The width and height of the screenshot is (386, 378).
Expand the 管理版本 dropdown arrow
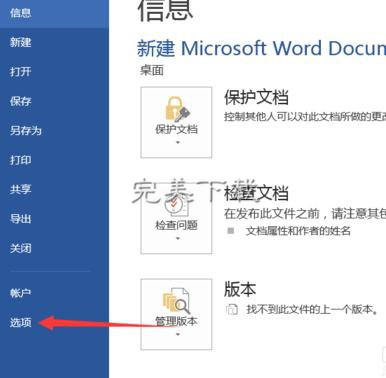[x=178, y=334]
